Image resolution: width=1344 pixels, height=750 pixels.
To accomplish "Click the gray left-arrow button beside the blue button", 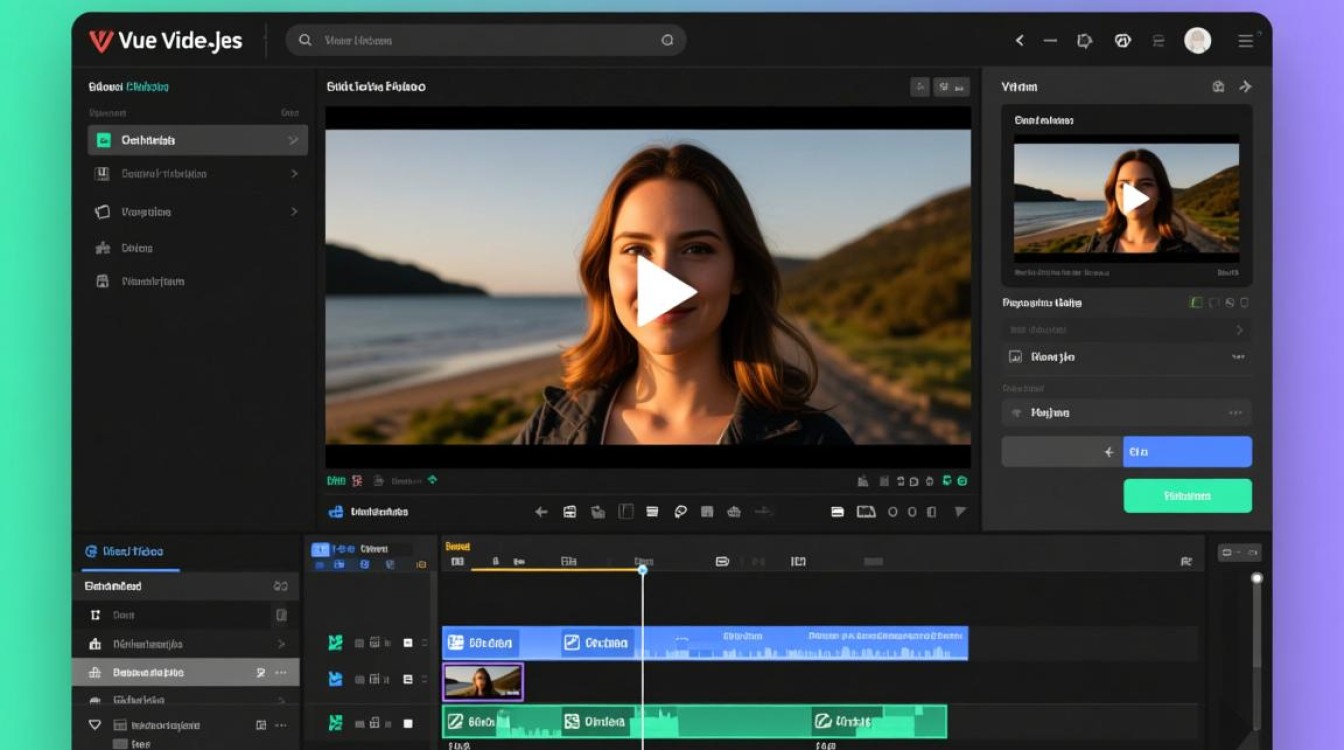I will 1062,452.
